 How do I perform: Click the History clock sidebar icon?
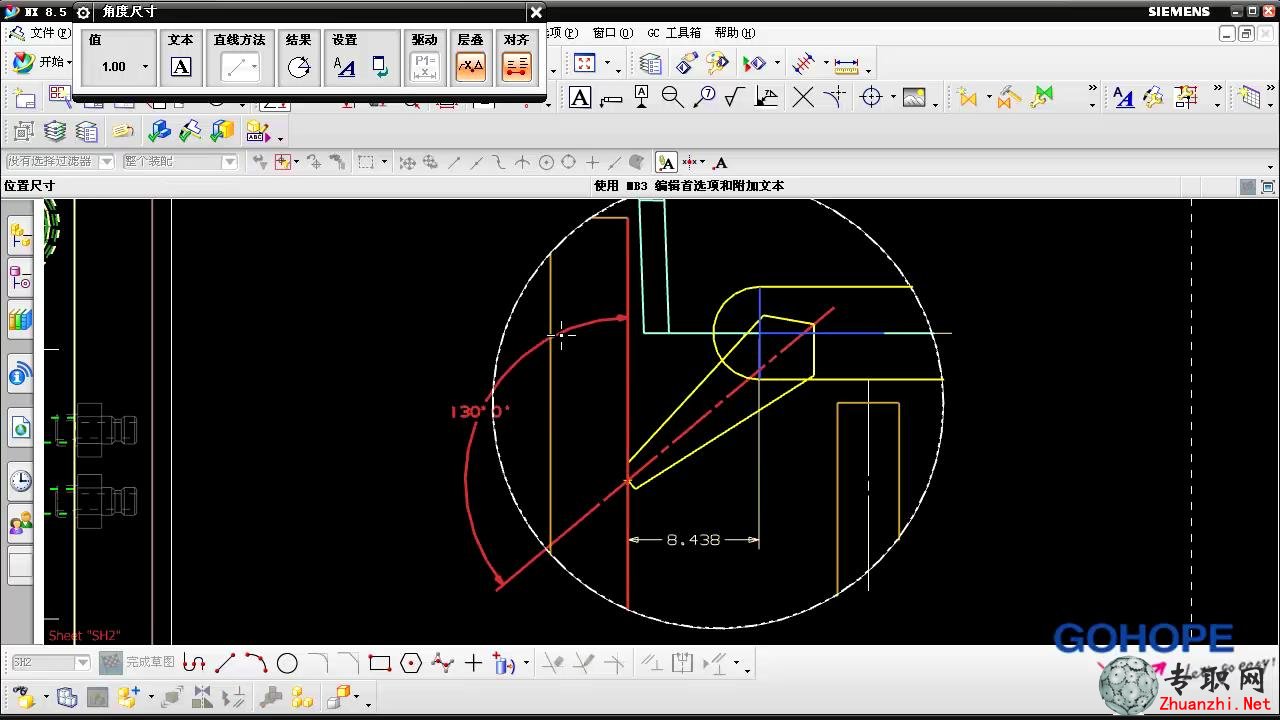(x=20, y=481)
